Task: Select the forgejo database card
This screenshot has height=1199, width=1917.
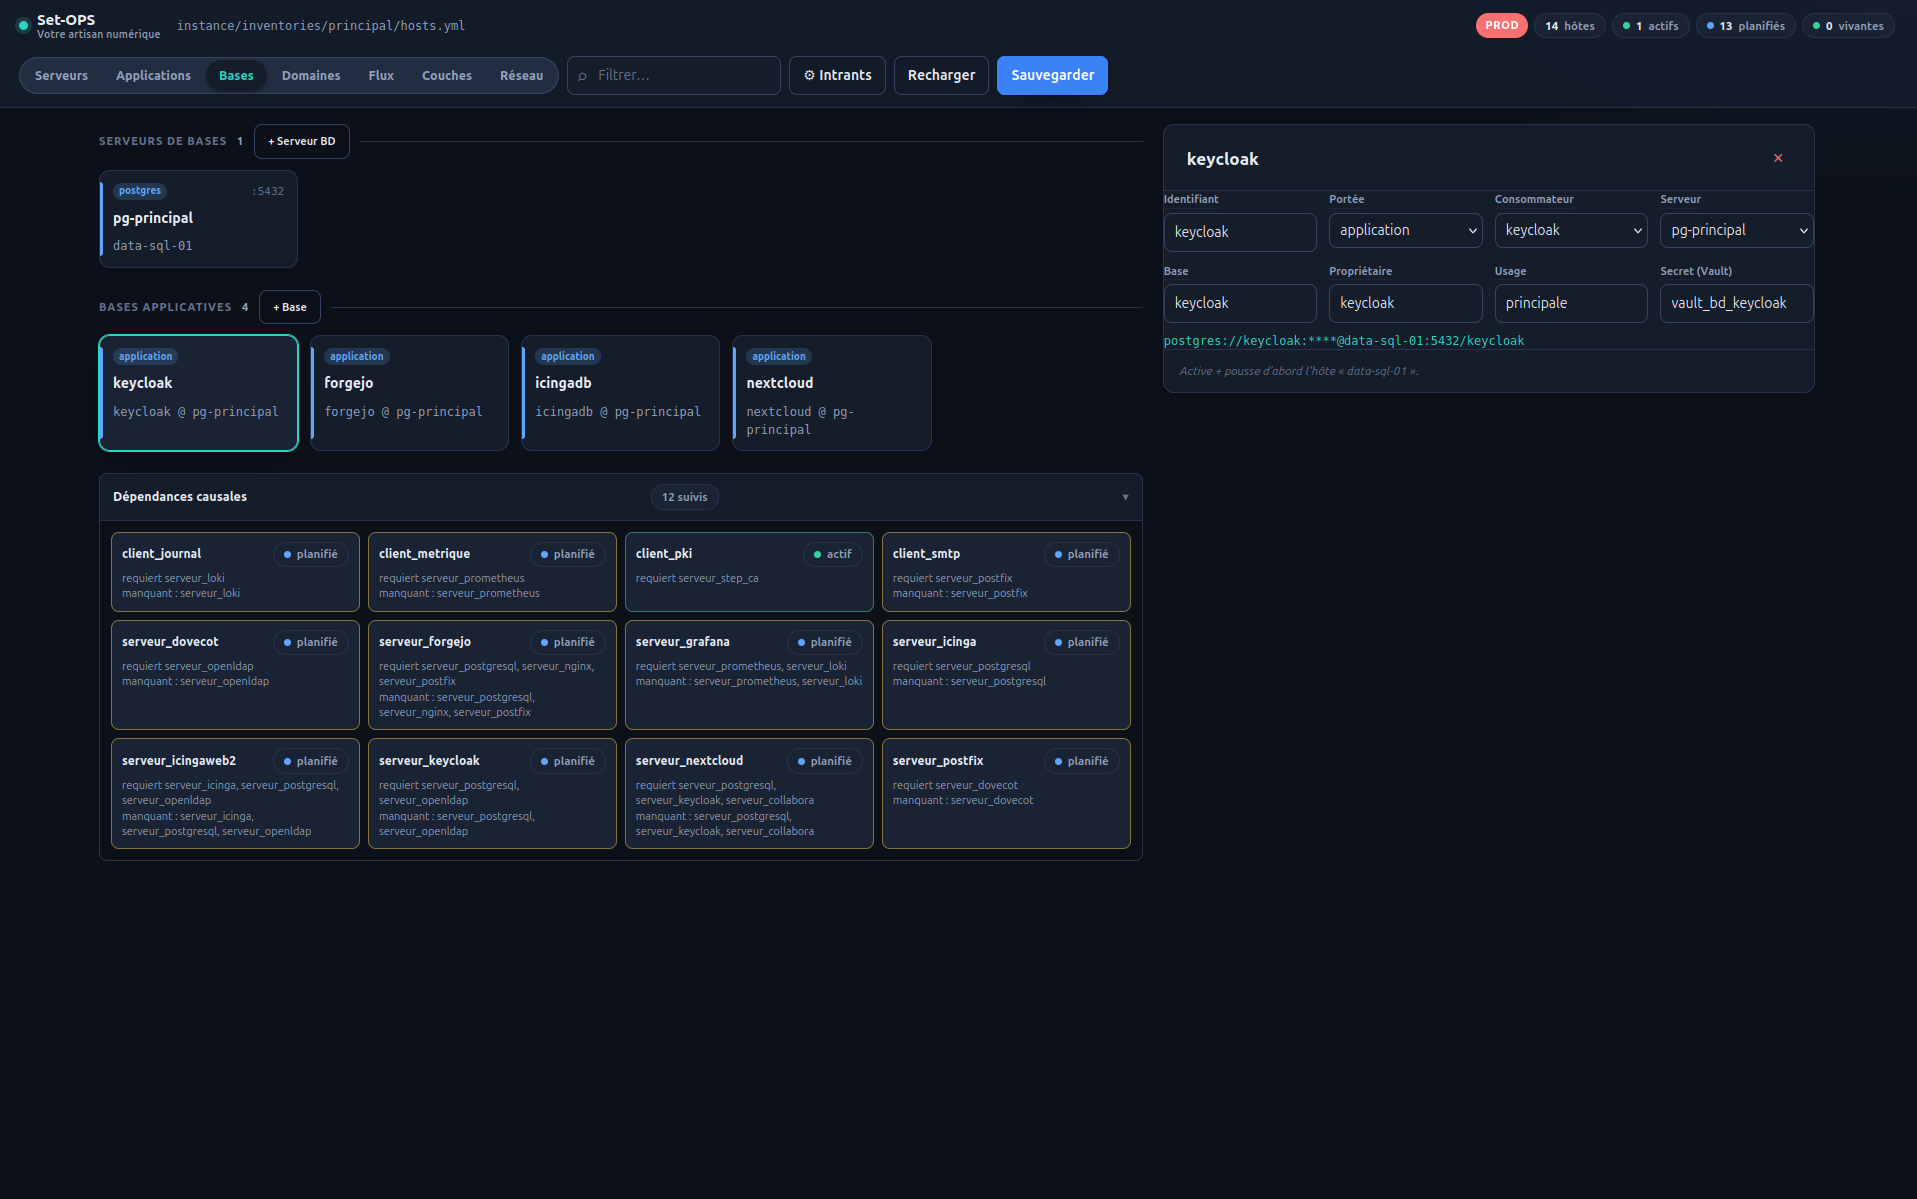Action: 409,393
